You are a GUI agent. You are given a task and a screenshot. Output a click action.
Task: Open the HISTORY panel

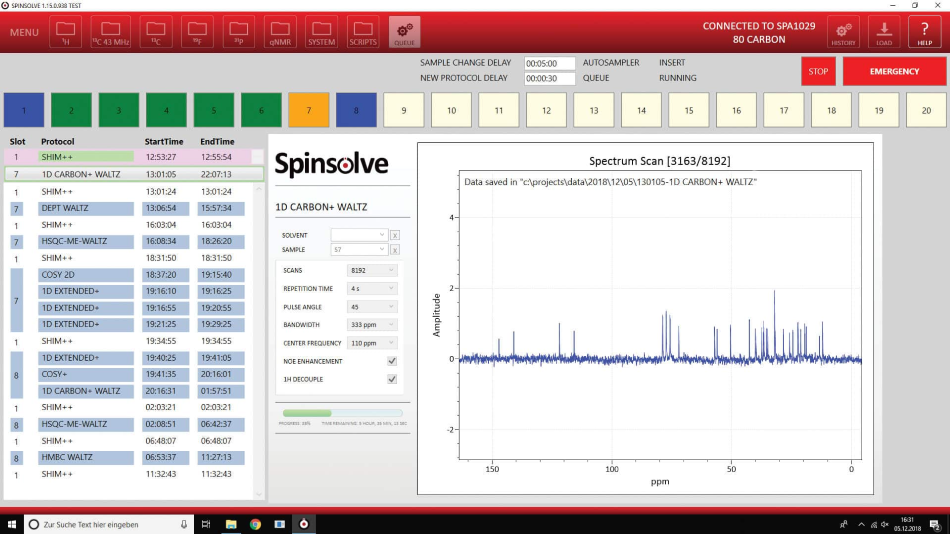coord(843,32)
